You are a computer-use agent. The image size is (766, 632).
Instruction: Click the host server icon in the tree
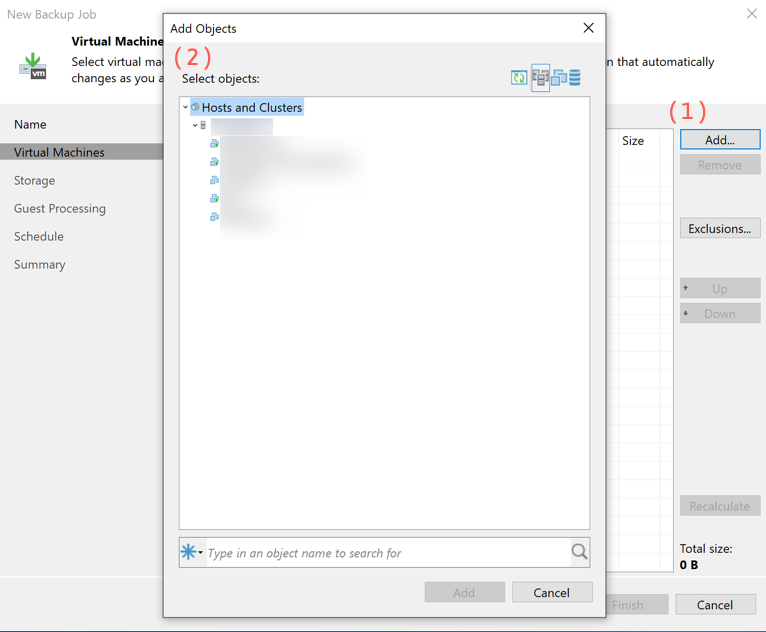click(x=204, y=126)
